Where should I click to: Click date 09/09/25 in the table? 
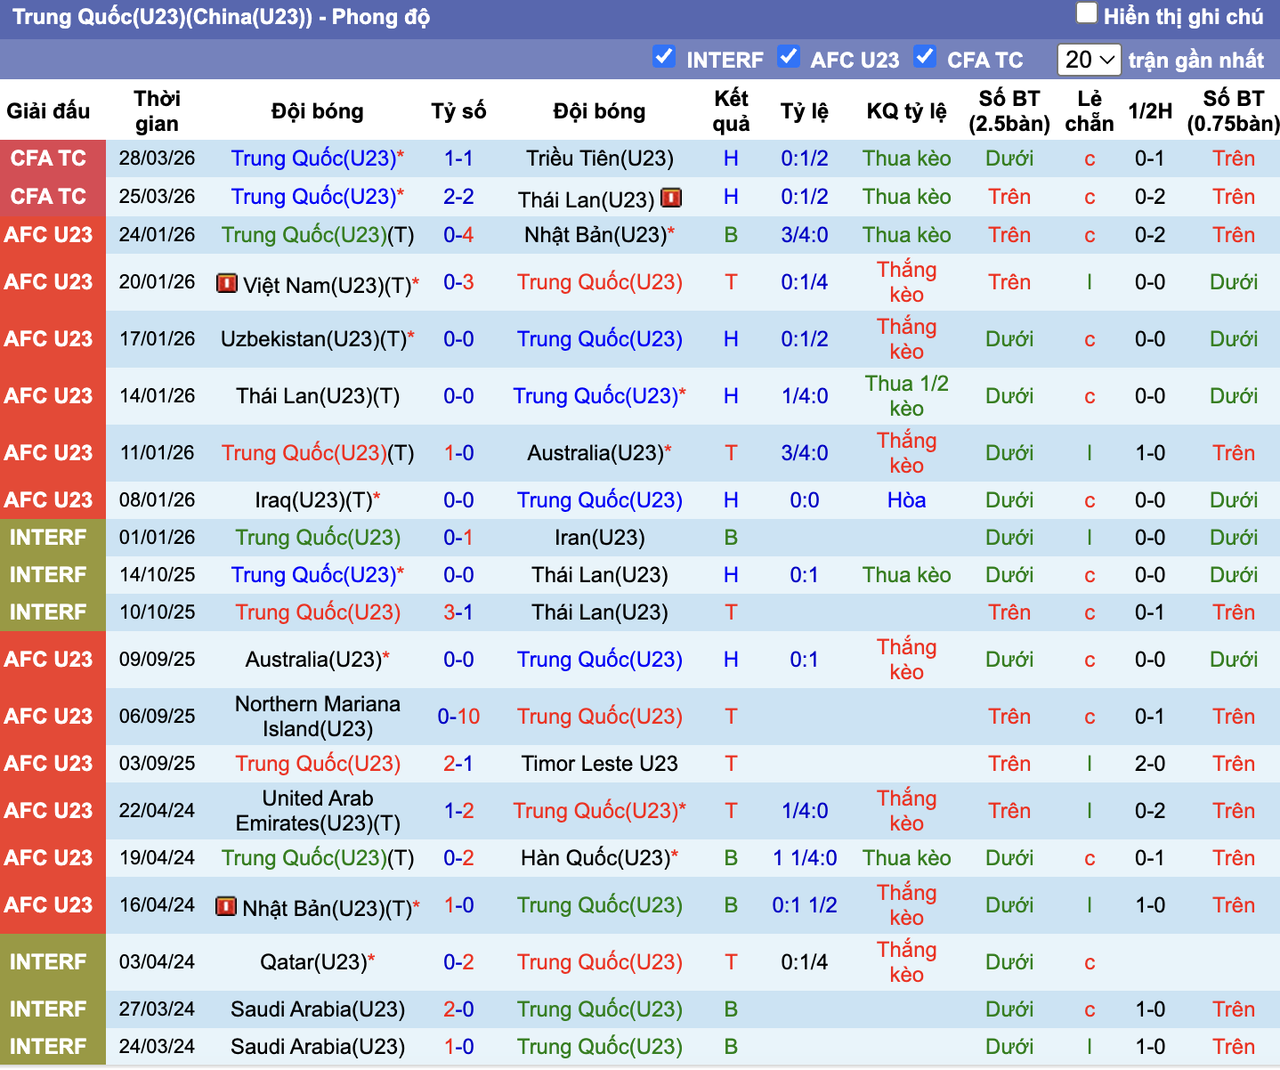[x=157, y=660]
